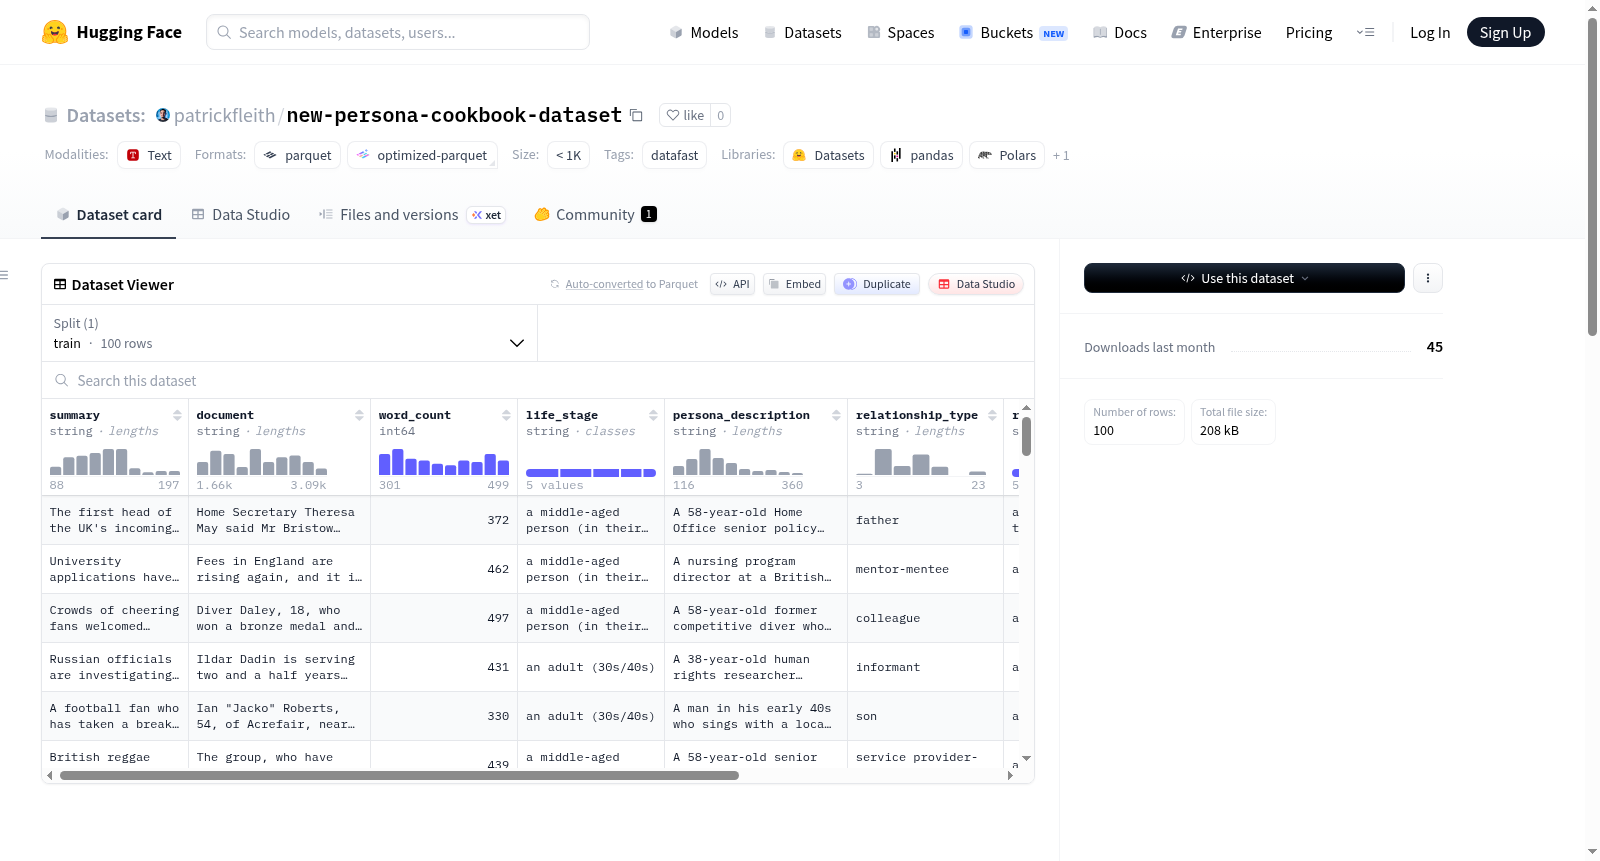Open the left sidebar toggle icon
The image size is (1600, 861).
point(4,275)
